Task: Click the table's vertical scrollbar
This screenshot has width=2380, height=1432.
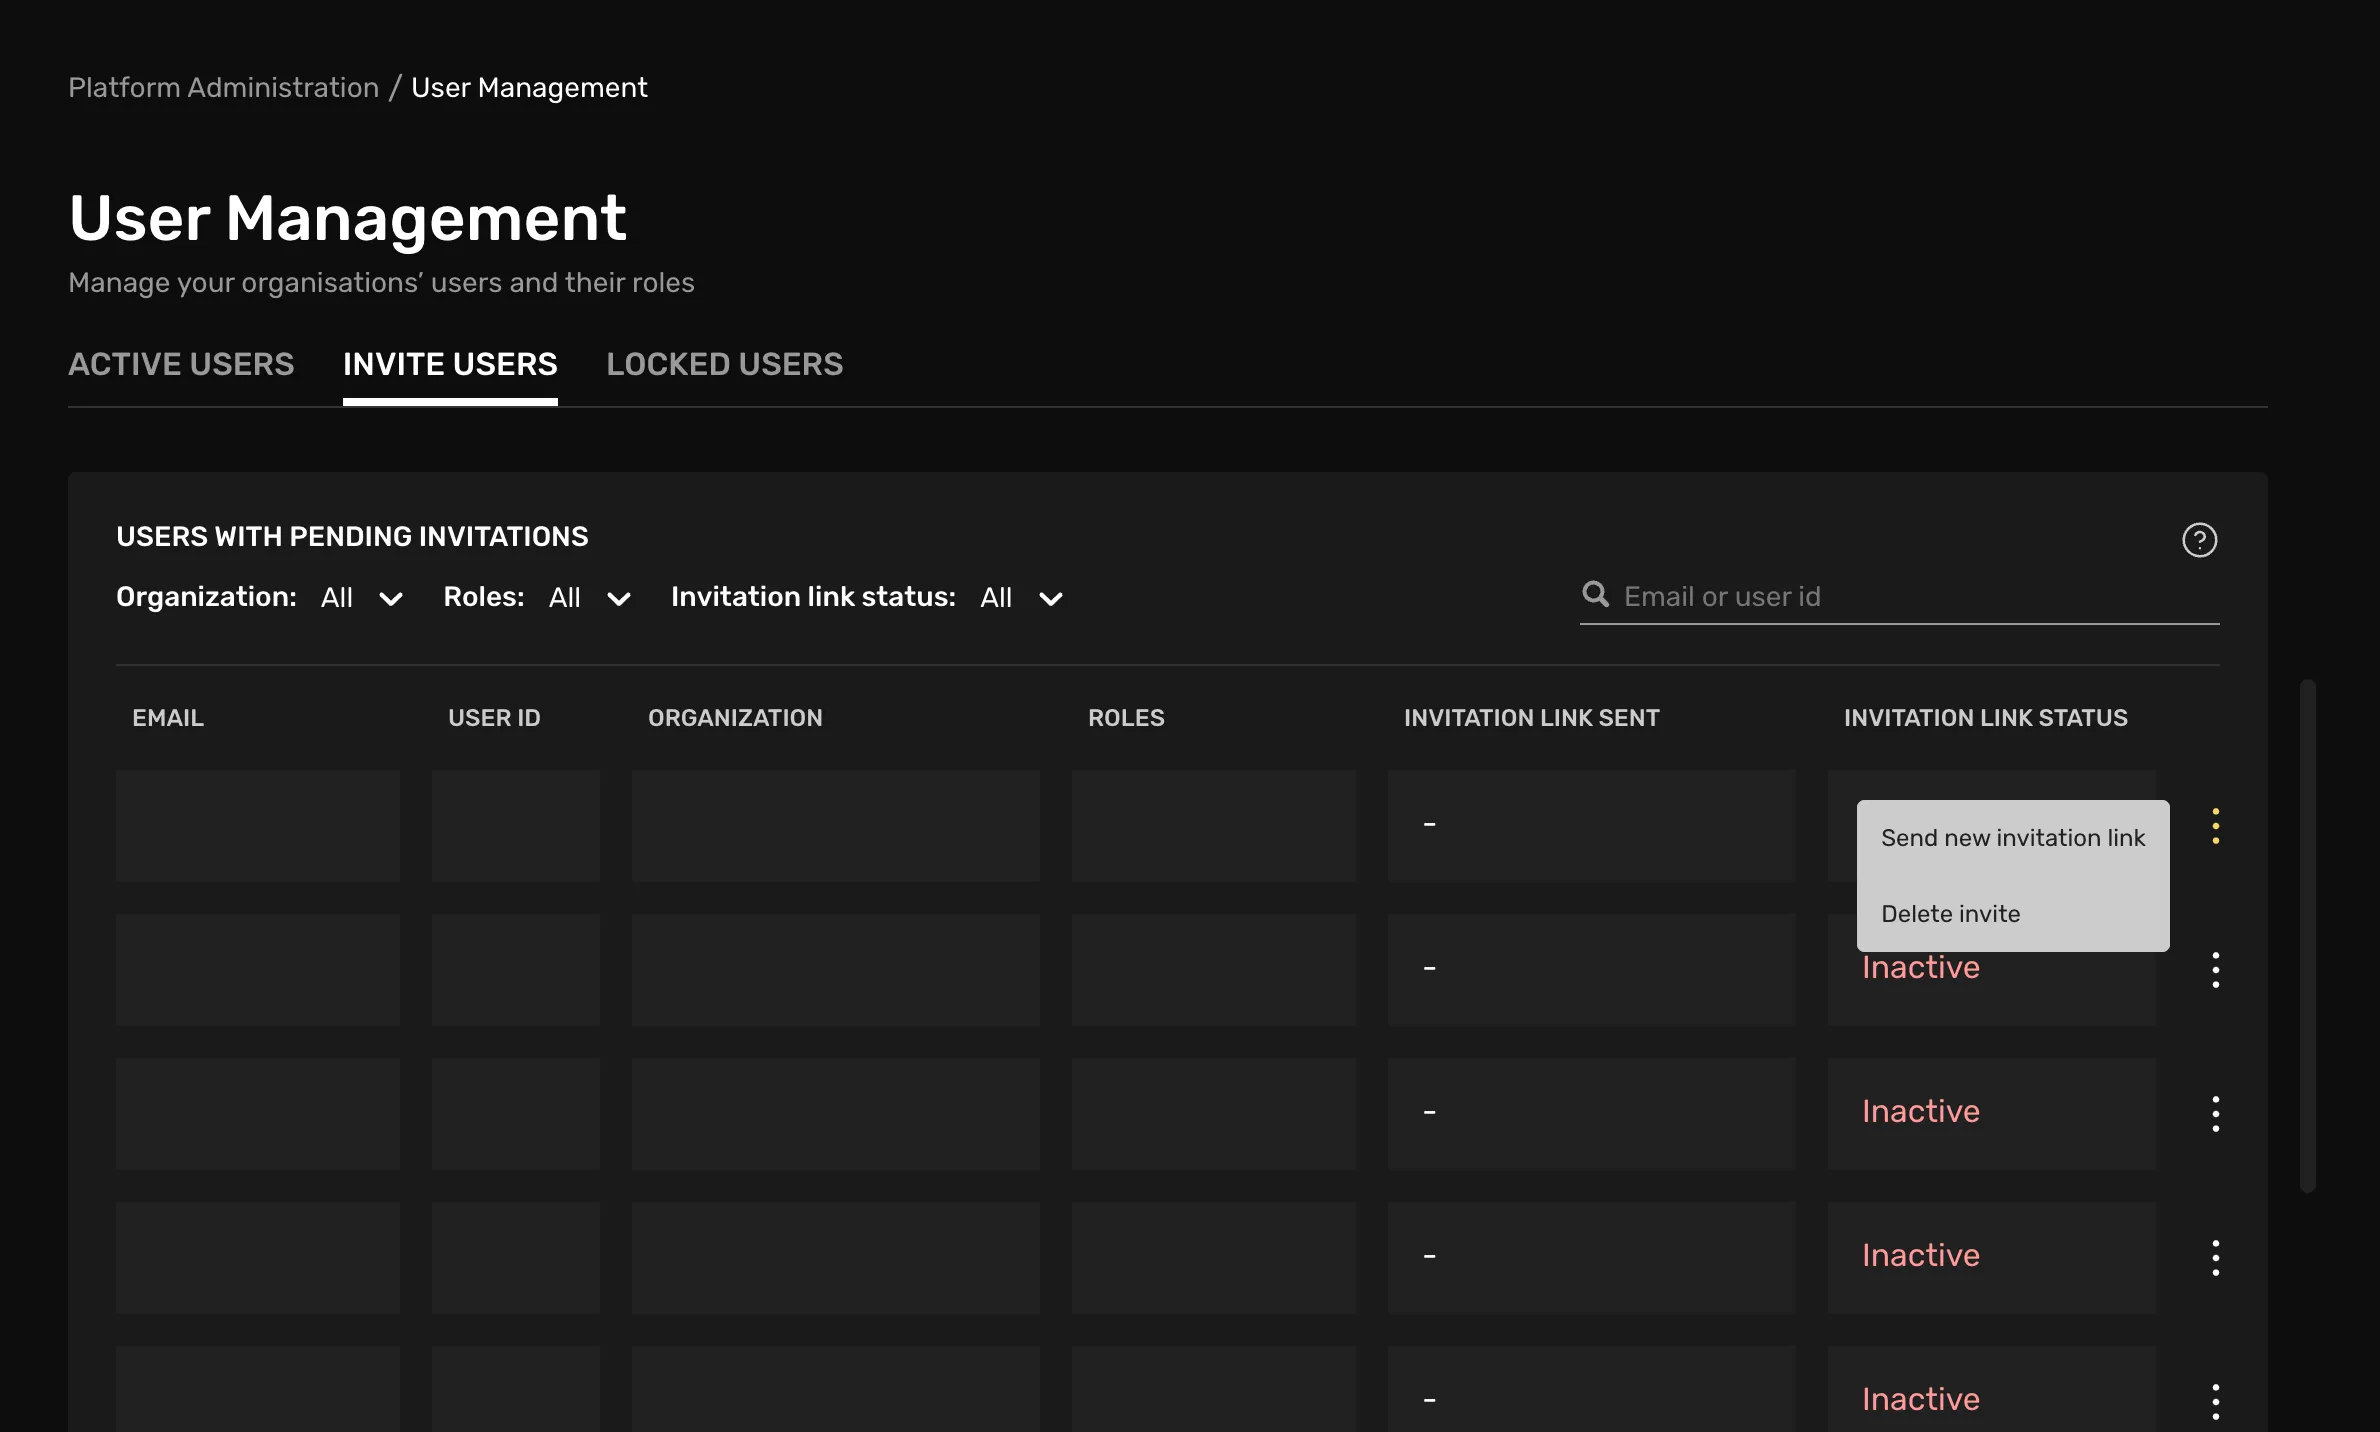Action: (x=2308, y=936)
